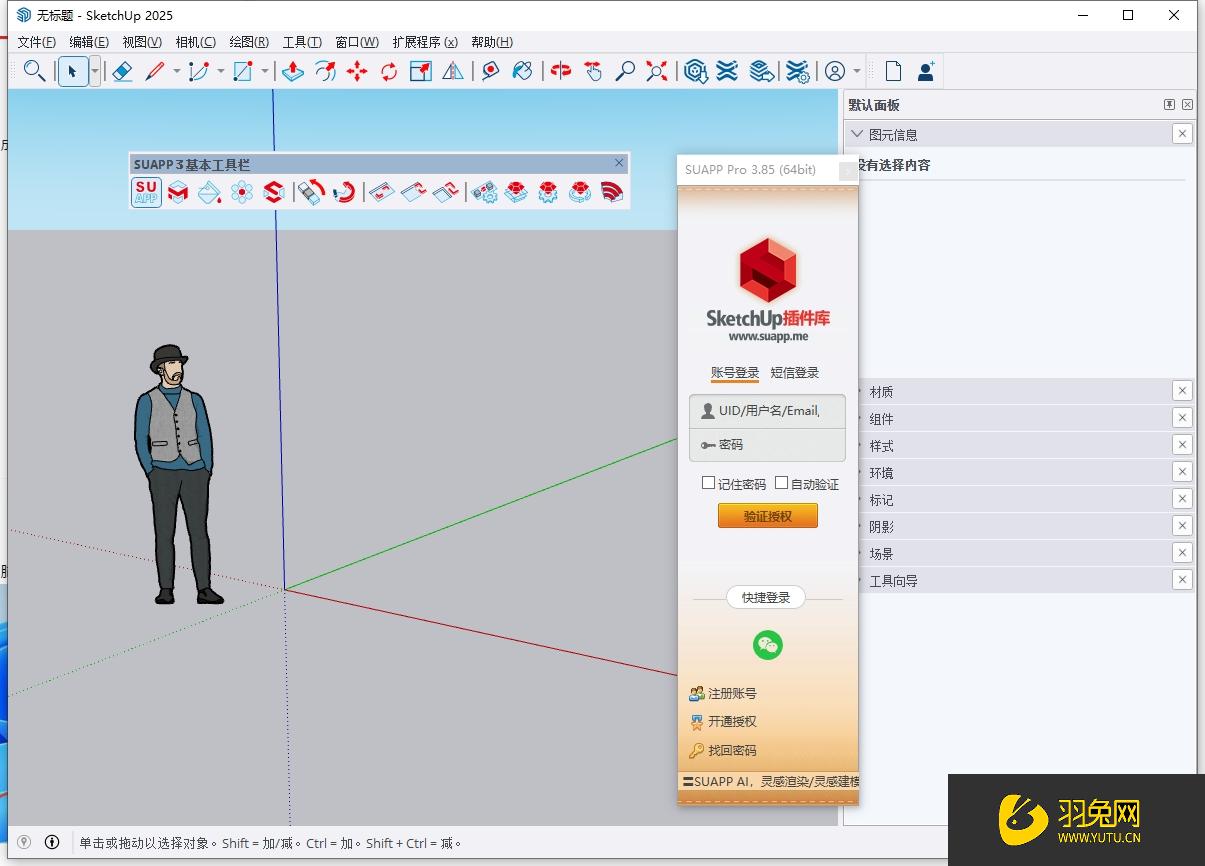Choose the Line pencil tool
Screen dimensions: 1205x866
click(155, 71)
